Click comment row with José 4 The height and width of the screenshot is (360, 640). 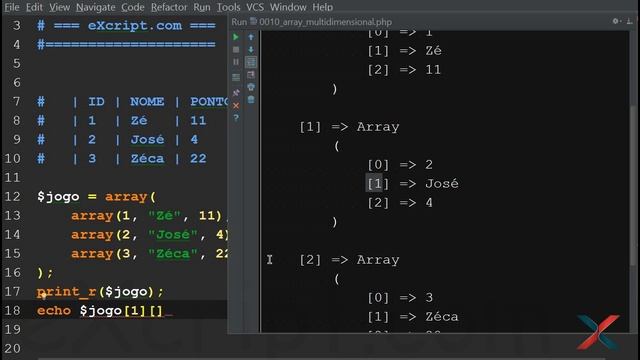click(x=118, y=140)
